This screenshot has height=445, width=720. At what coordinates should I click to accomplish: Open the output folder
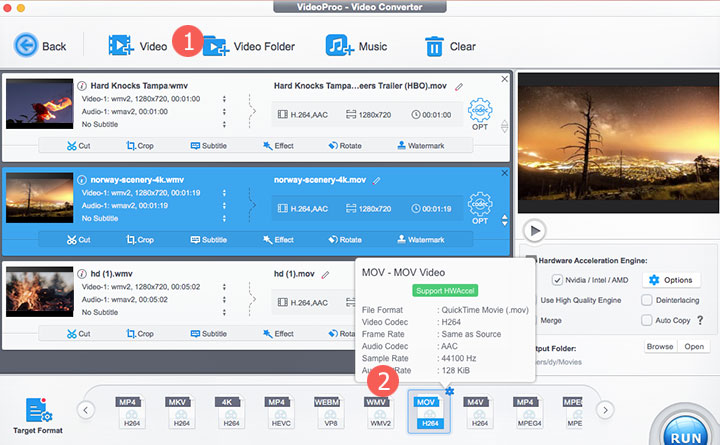[694, 347]
